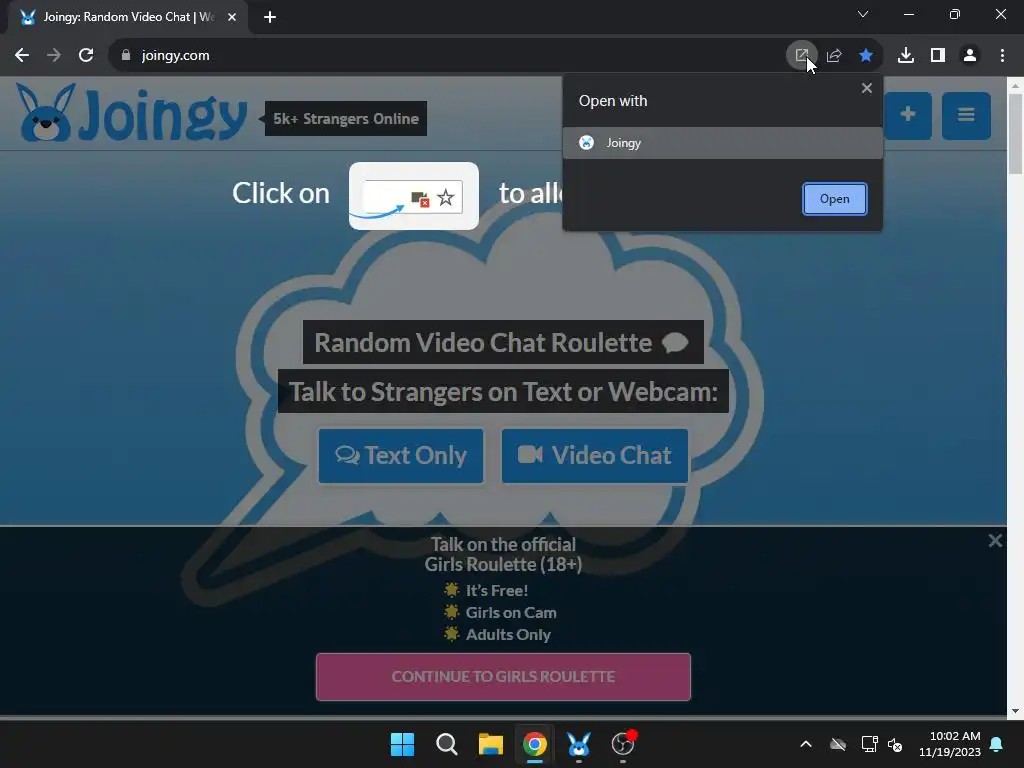1024x768 pixels.
Task: Start Text Only chat
Action: (x=401, y=456)
